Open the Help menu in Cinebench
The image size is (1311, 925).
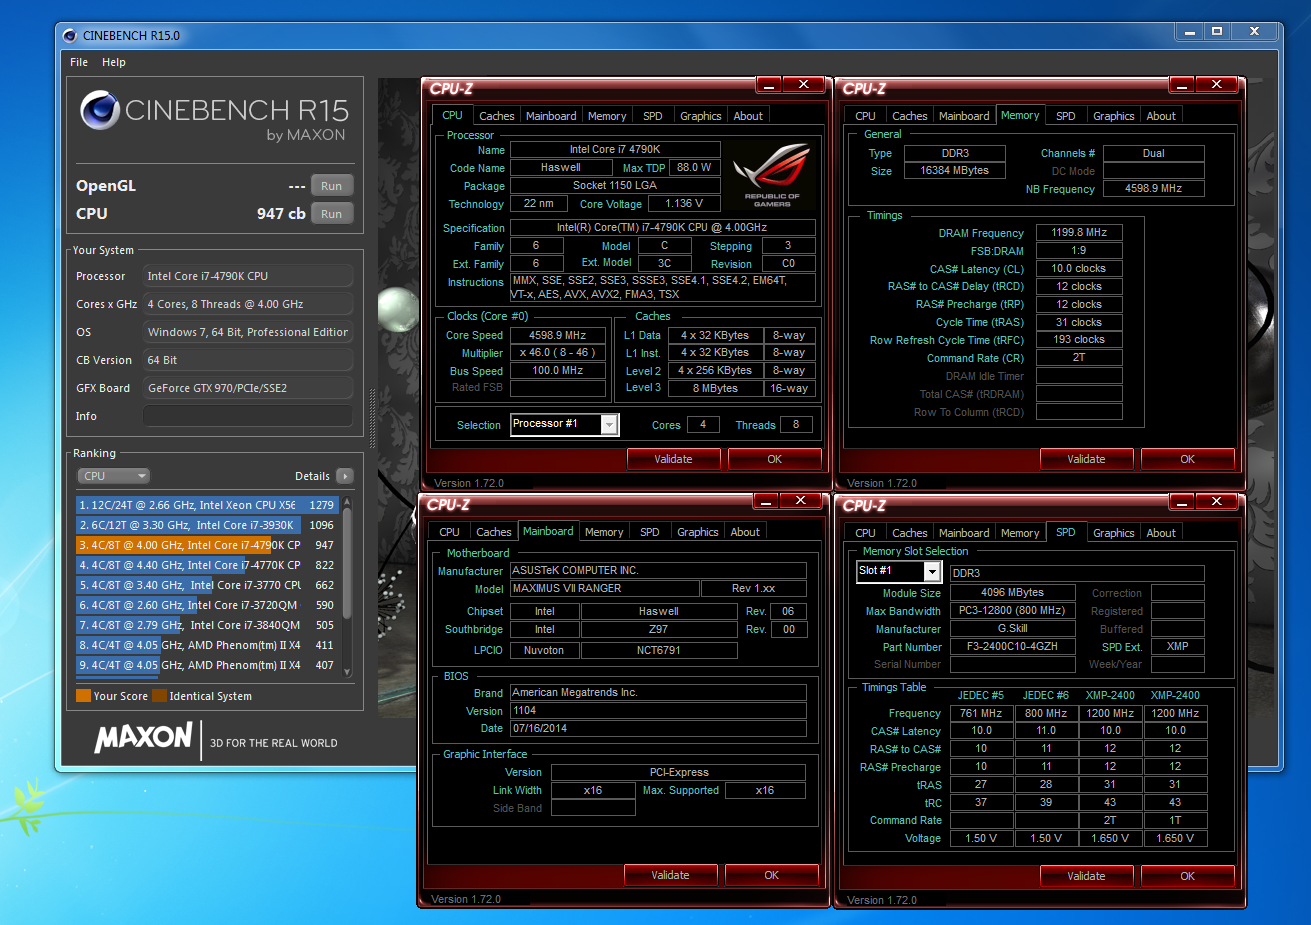[x=114, y=62]
